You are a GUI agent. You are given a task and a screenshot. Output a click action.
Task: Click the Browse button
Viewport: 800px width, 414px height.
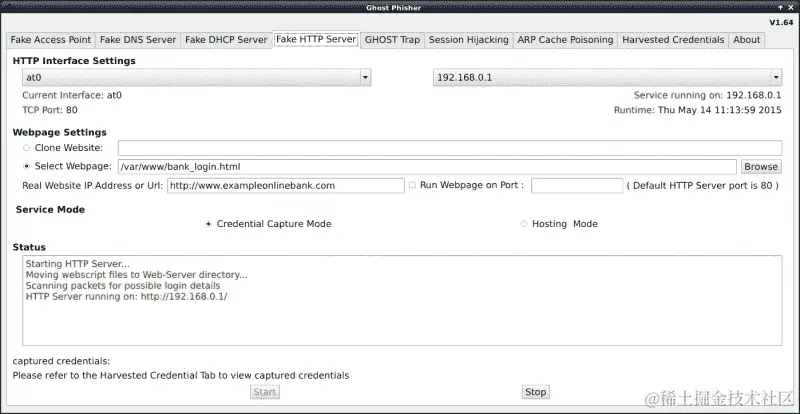[x=761, y=166]
